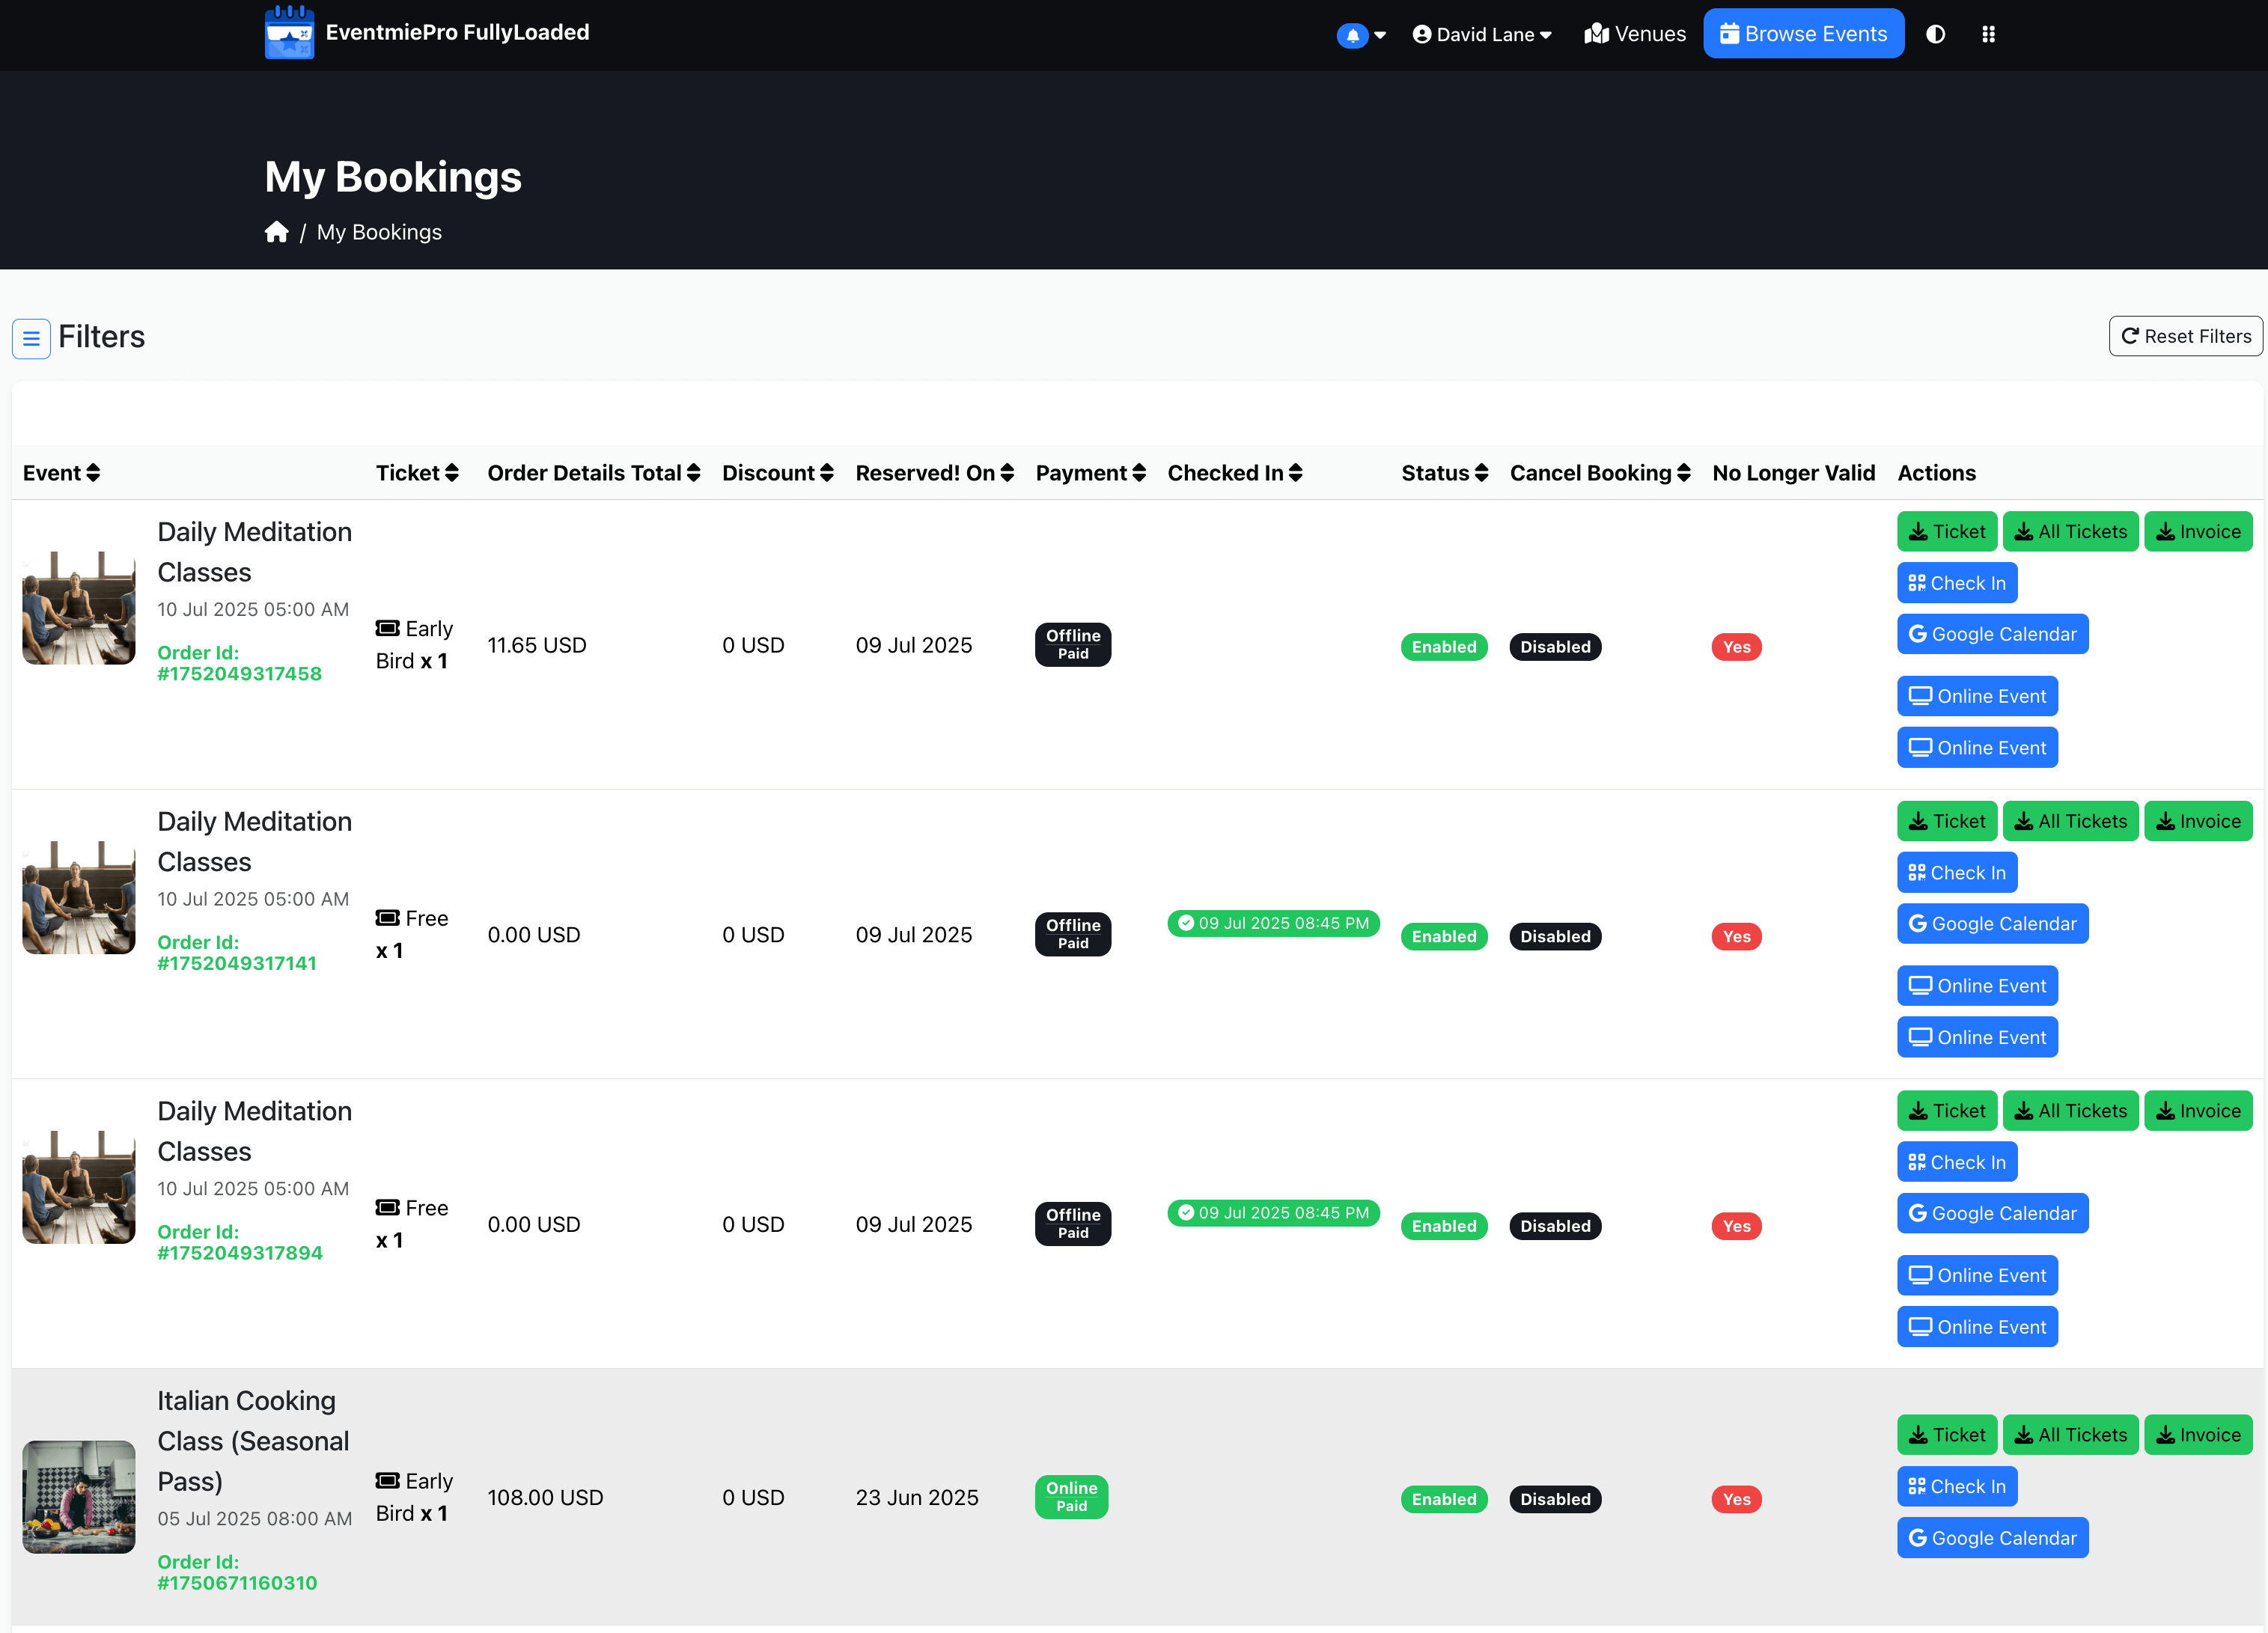Click Check In for first meditation booking
Image resolution: width=2268 pixels, height=1633 pixels.
point(1957,583)
